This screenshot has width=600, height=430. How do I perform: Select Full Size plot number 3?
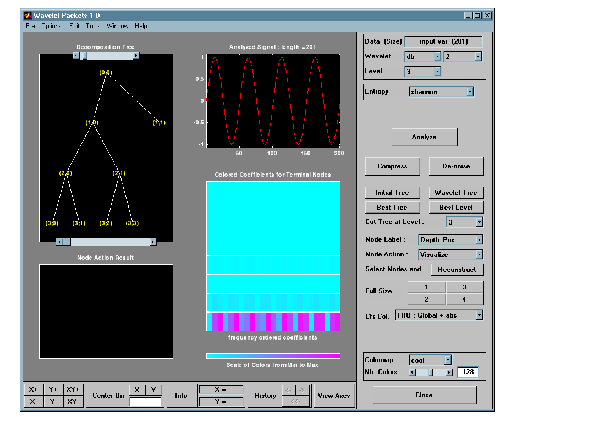[462, 286]
